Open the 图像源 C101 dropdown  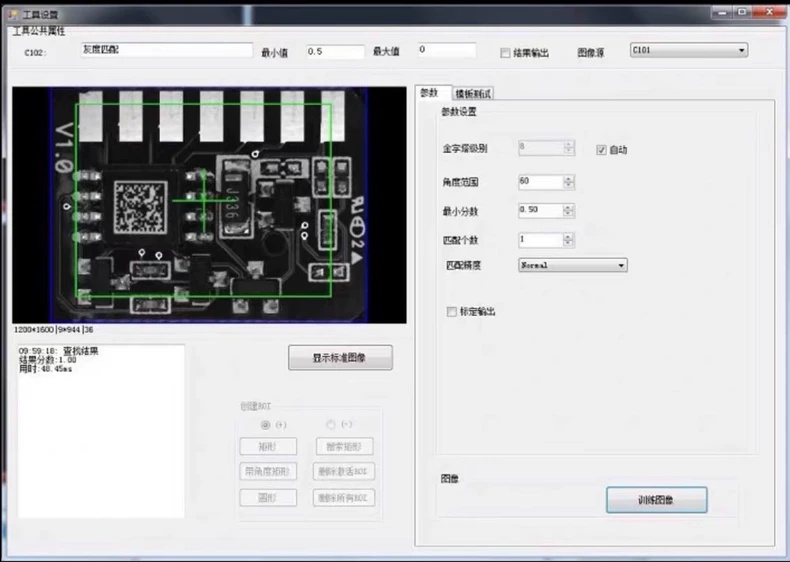point(689,50)
